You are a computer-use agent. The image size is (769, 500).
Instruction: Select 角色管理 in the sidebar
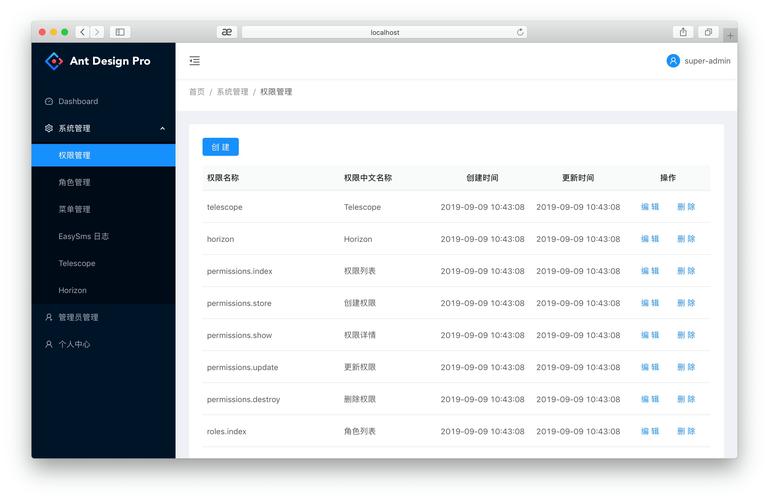(x=74, y=183)
